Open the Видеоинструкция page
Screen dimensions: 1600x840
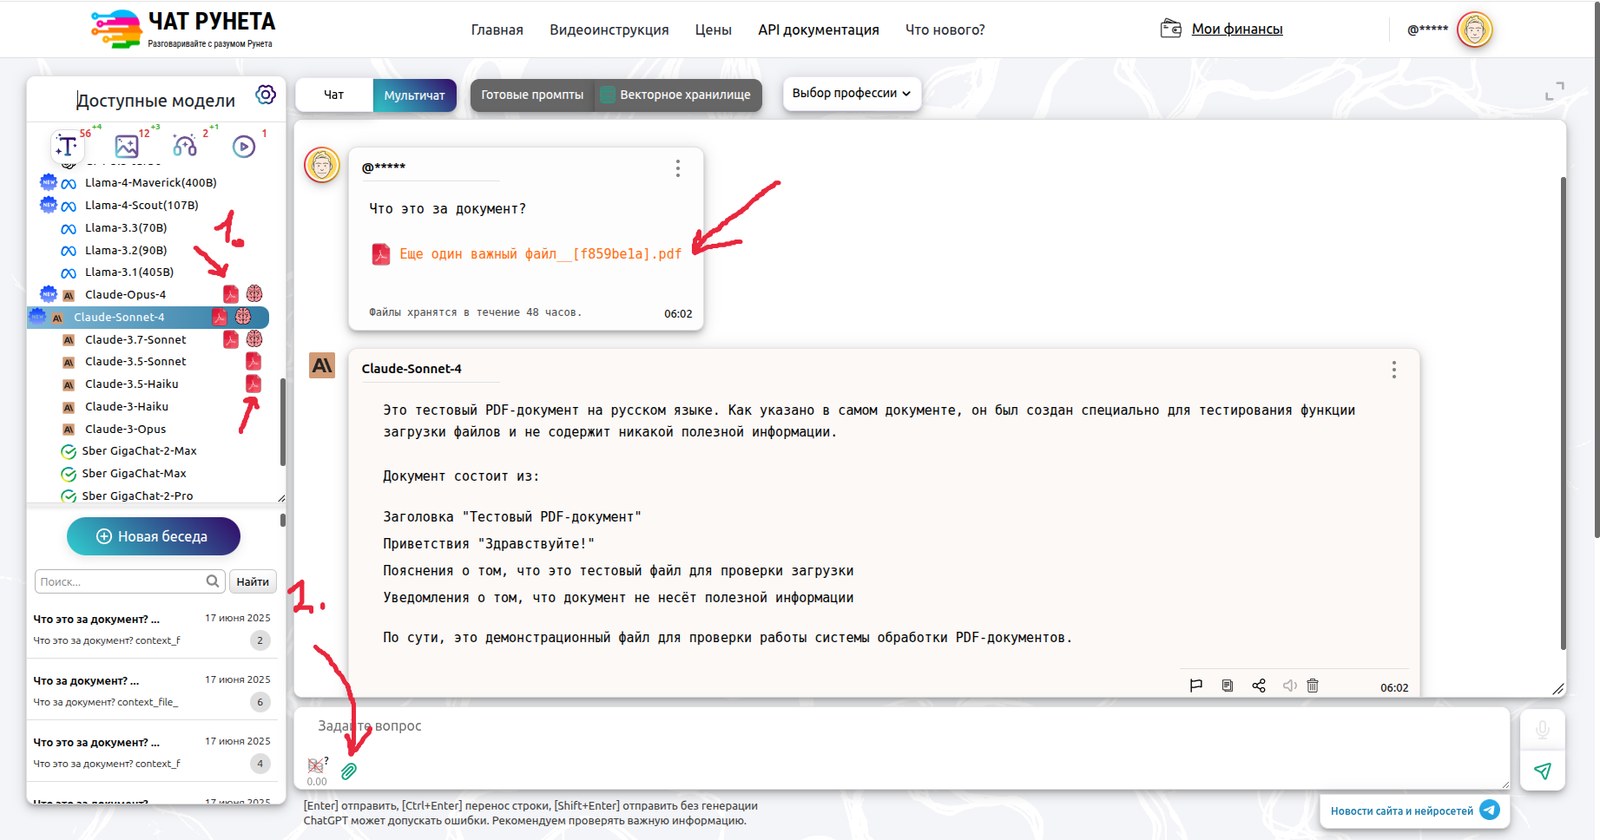coord(609,30)
